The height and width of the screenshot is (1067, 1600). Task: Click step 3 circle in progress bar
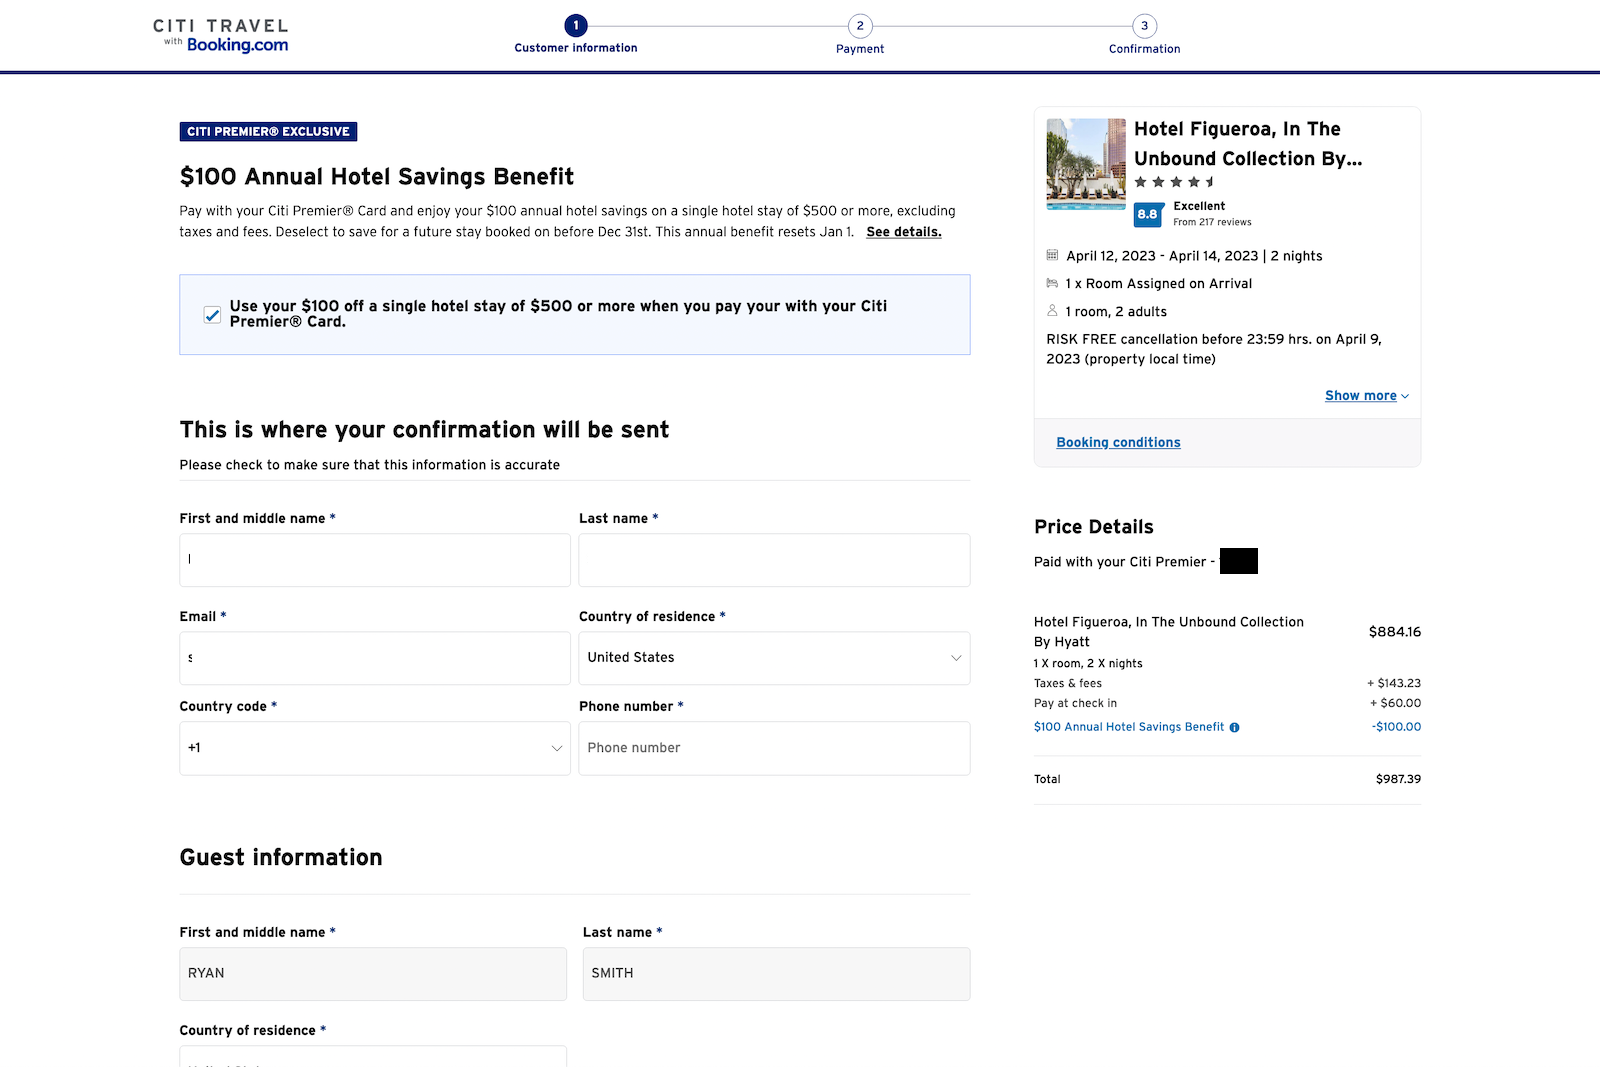(1145, 26)
